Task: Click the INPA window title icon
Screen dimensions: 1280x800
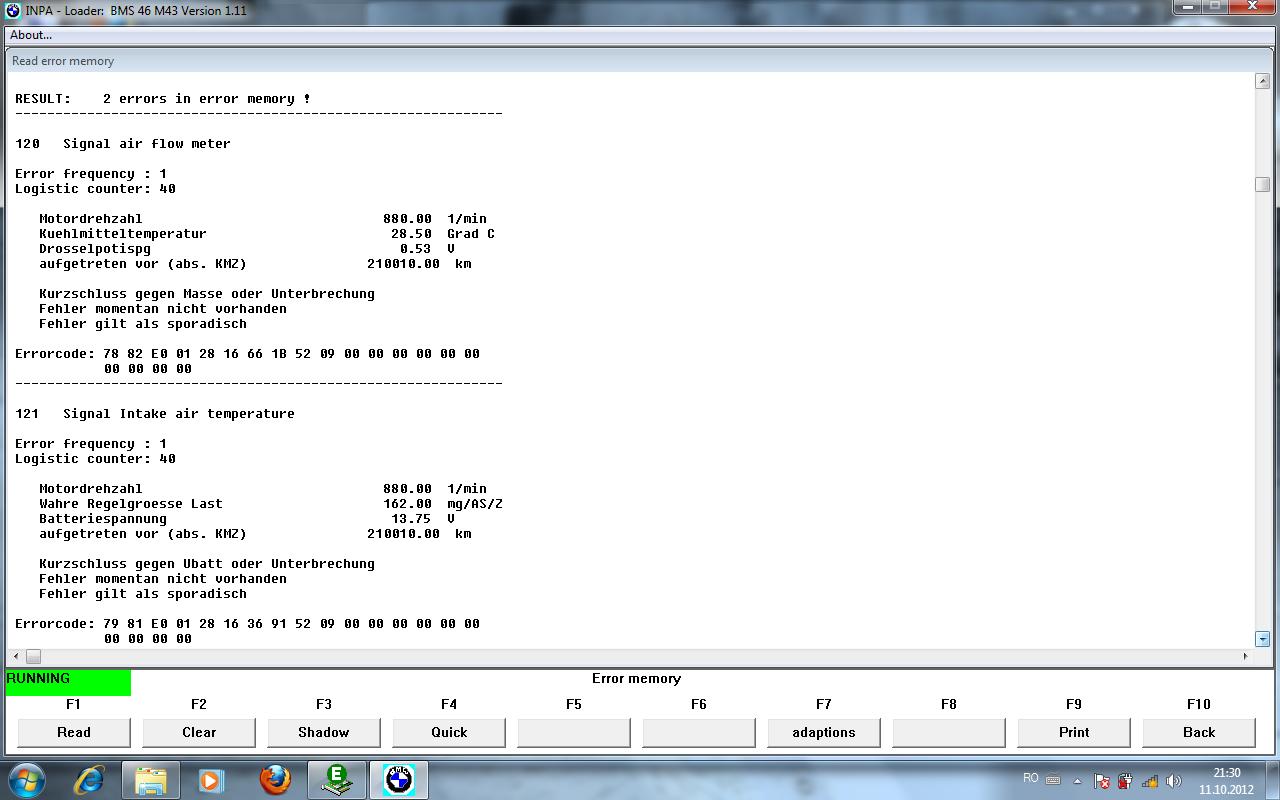Action: (13, 11)
